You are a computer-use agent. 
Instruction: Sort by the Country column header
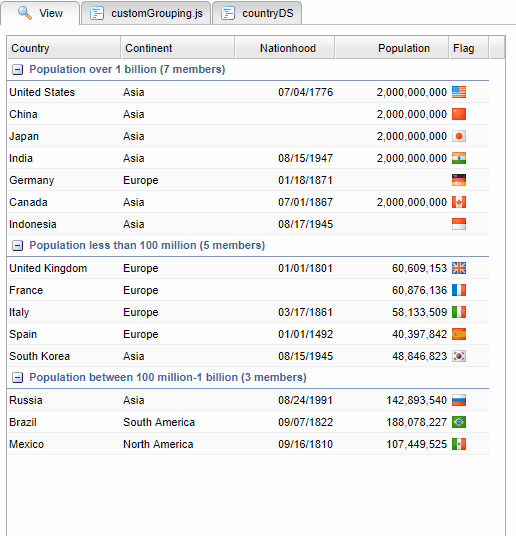pyautogui.click(x=64, y=48)
